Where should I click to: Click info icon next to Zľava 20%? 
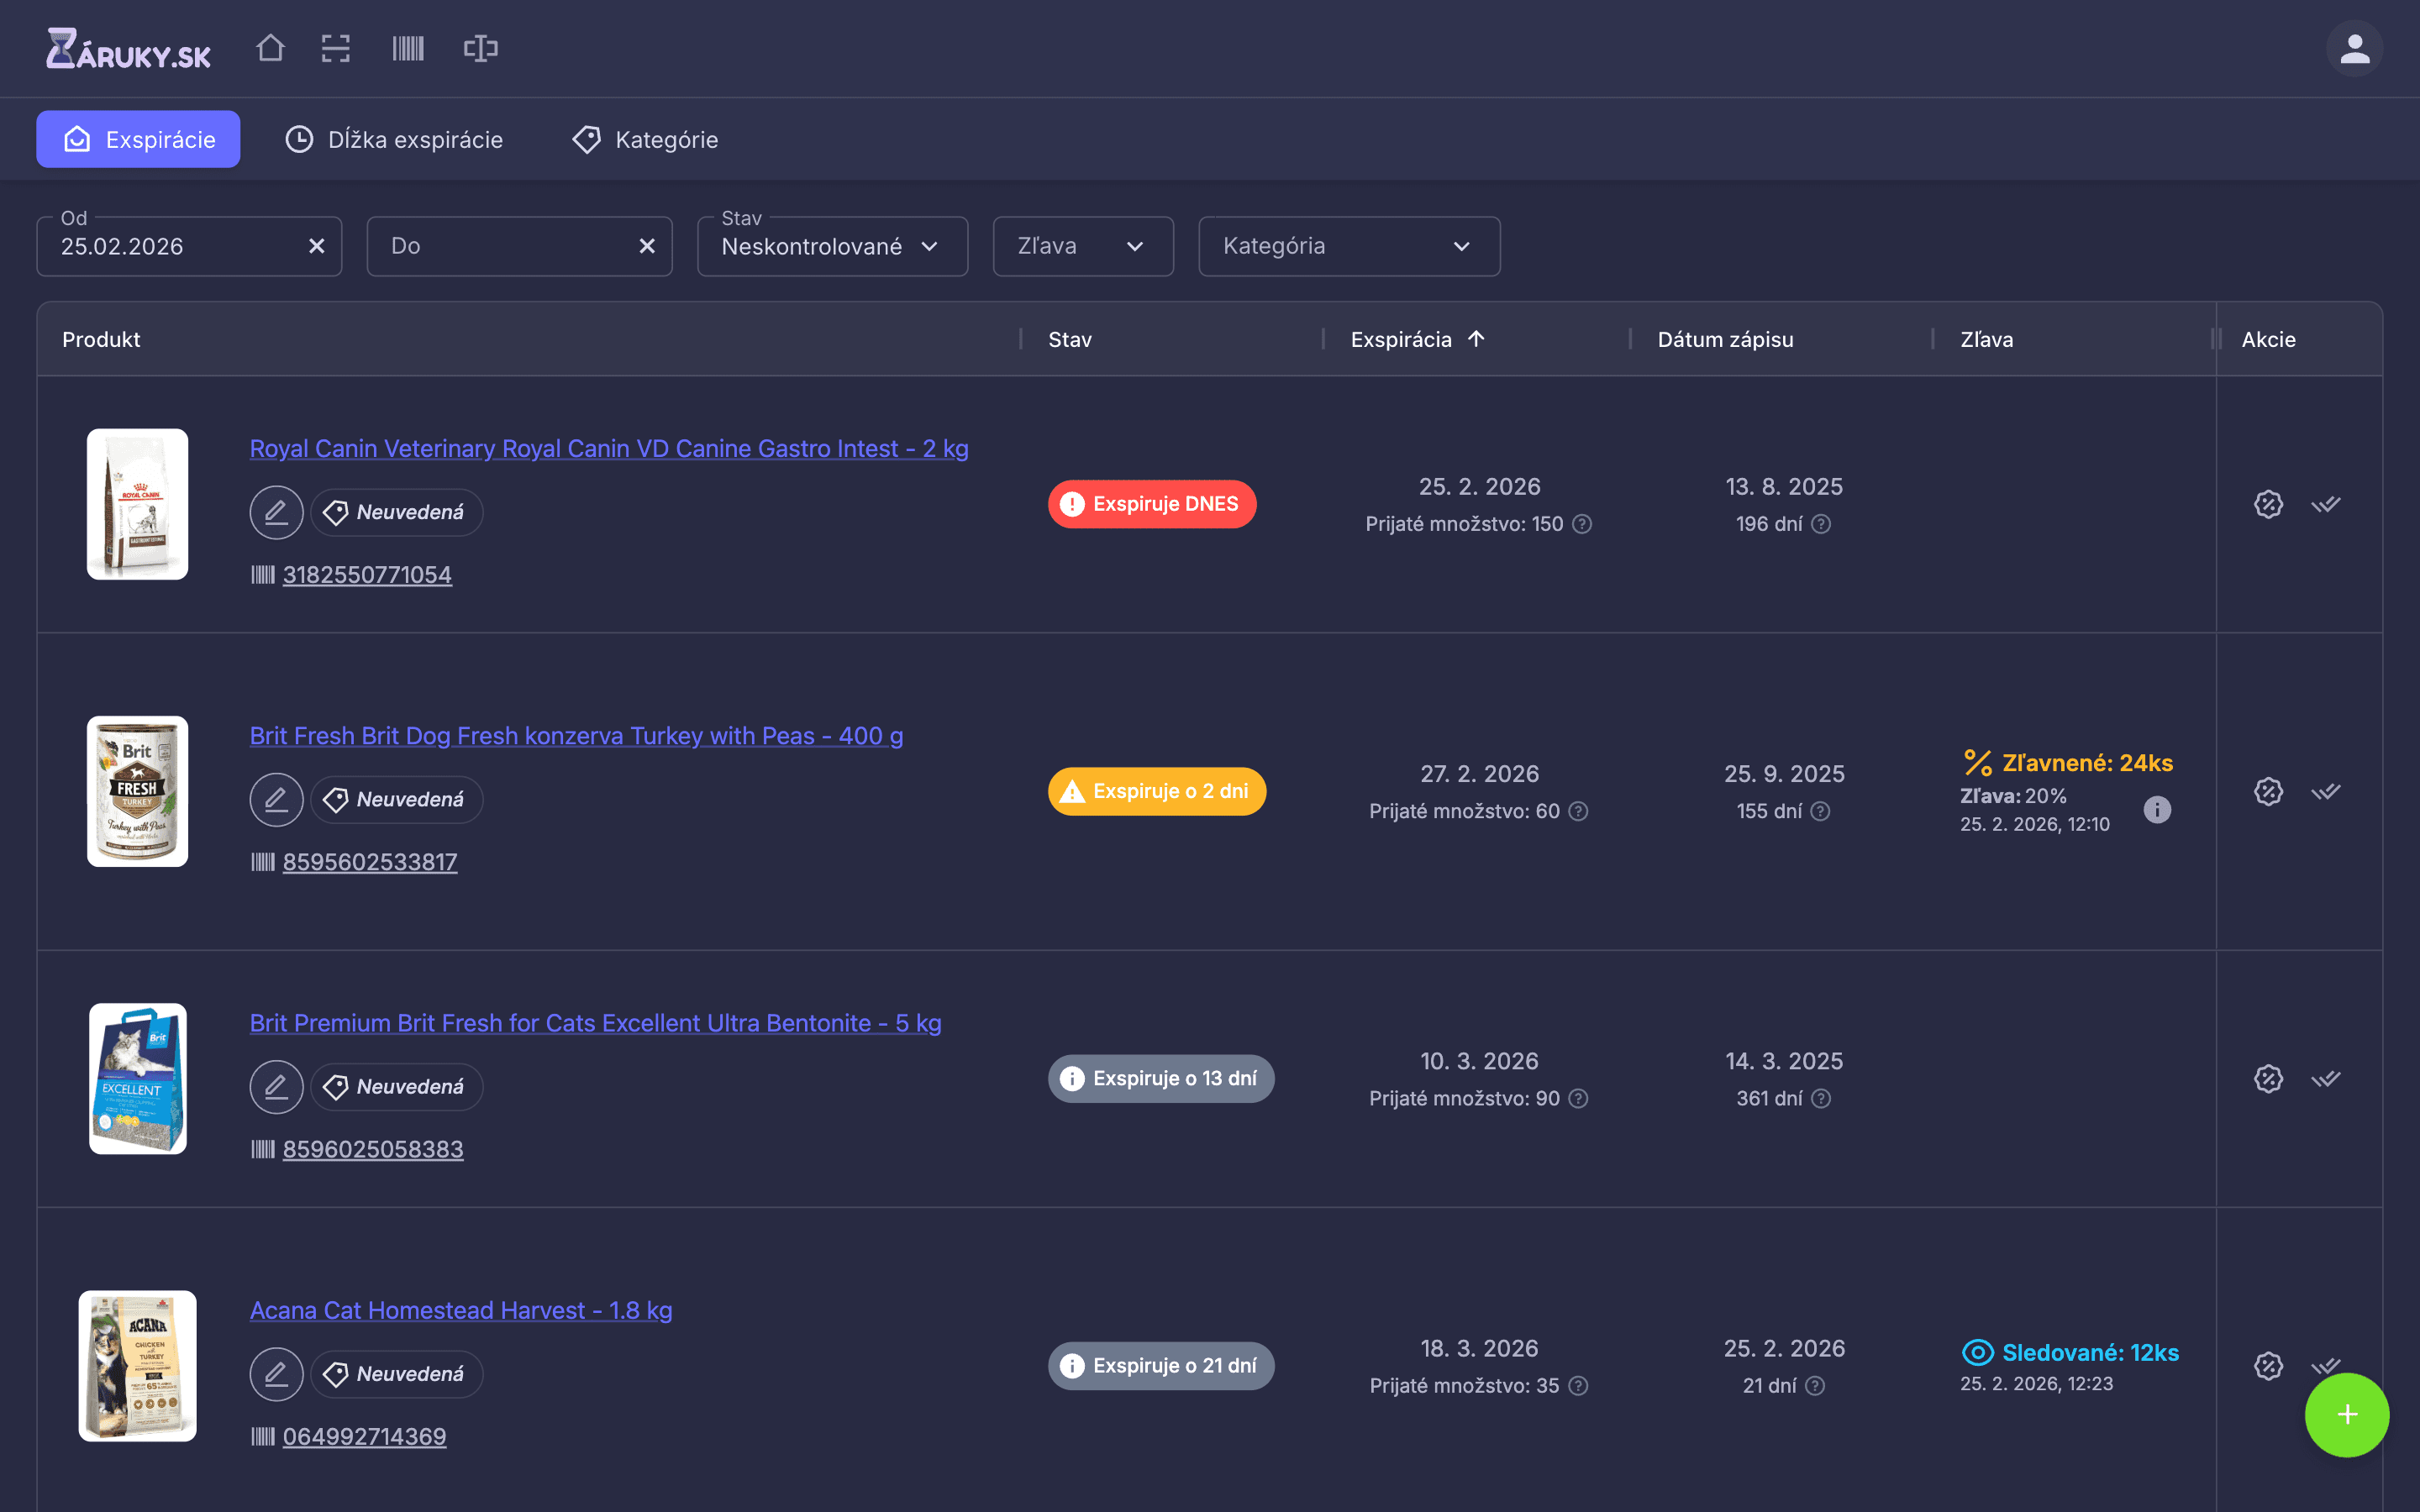point(2157,810)
